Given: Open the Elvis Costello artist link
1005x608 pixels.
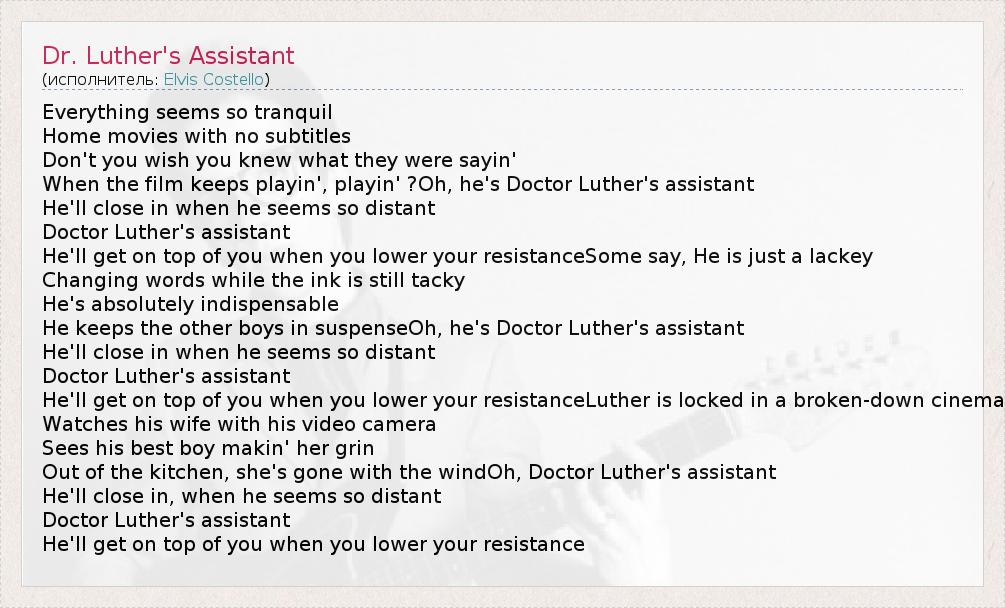Looking at the screenshot, I should [213, 80].
